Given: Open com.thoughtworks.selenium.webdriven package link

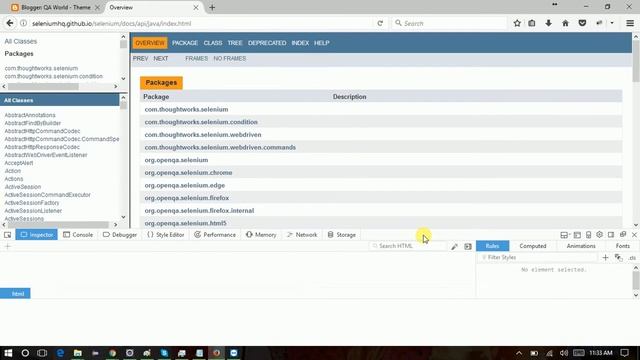Looking at the screenshot, I should click(203, 135).
